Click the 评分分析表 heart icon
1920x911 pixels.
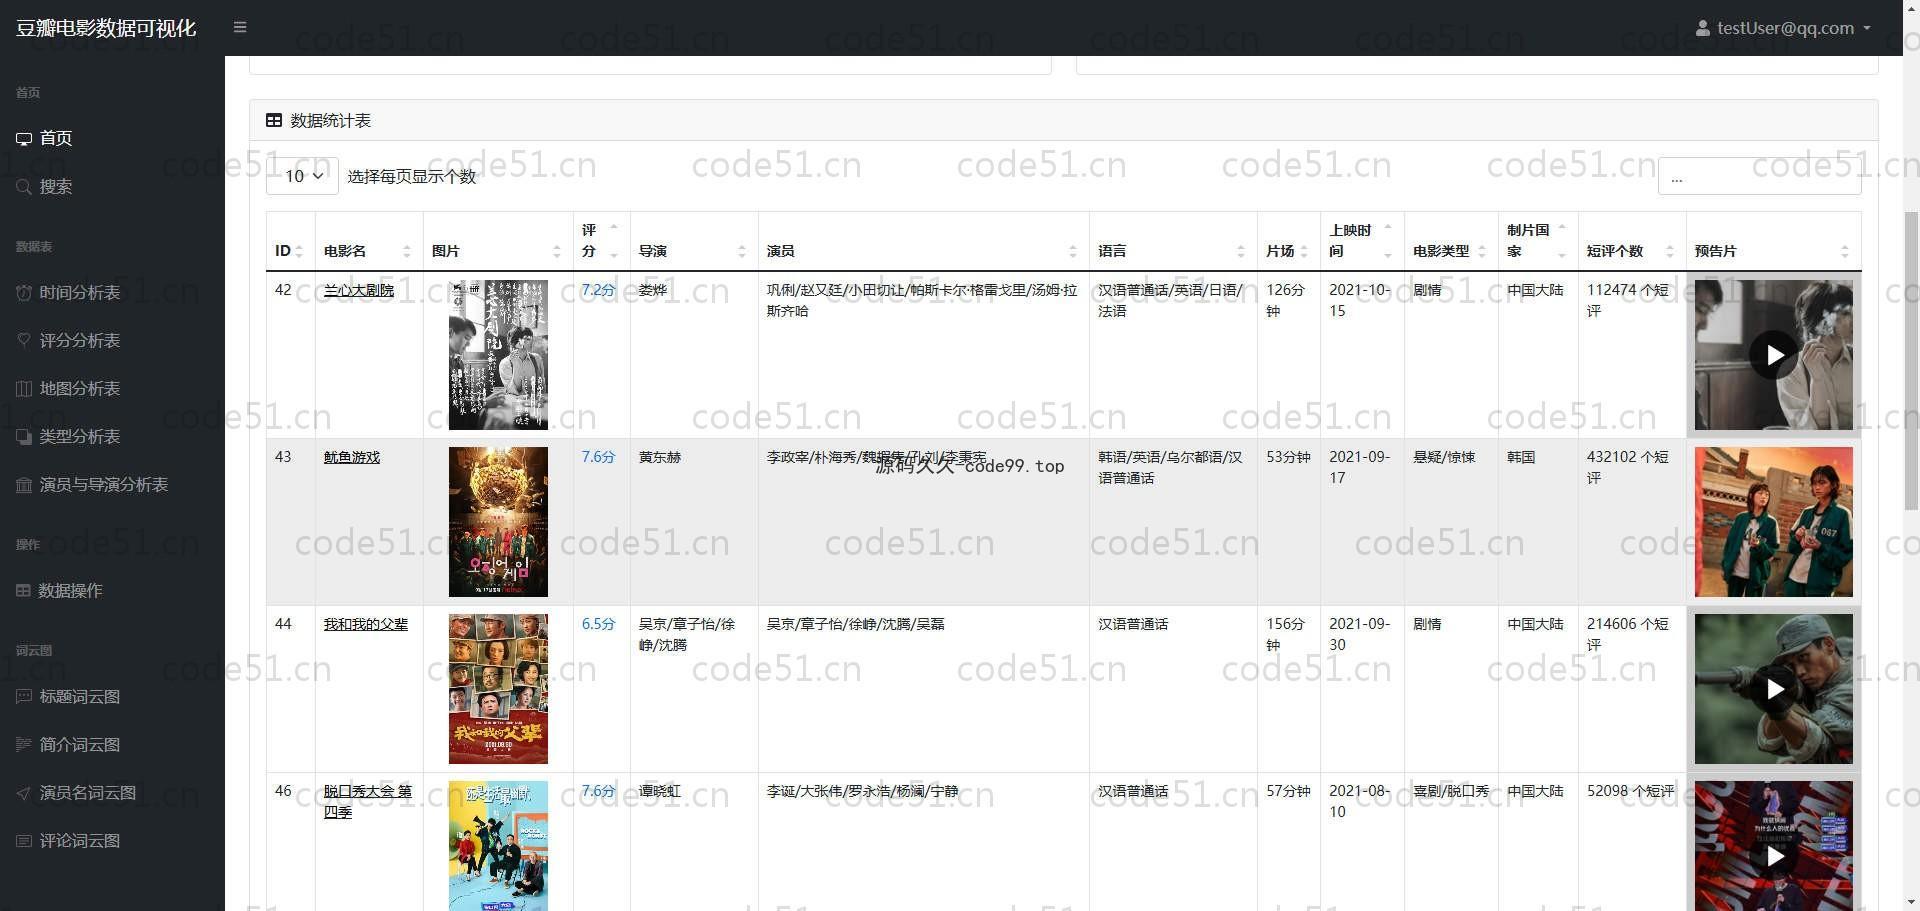coord(24,341)
